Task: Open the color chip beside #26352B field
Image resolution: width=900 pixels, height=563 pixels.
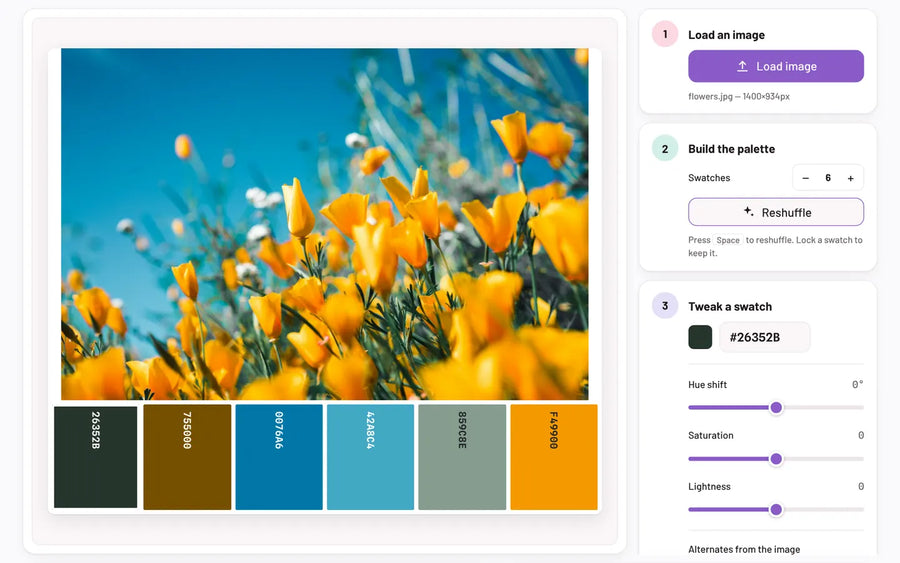Action: tap(700, 337)
